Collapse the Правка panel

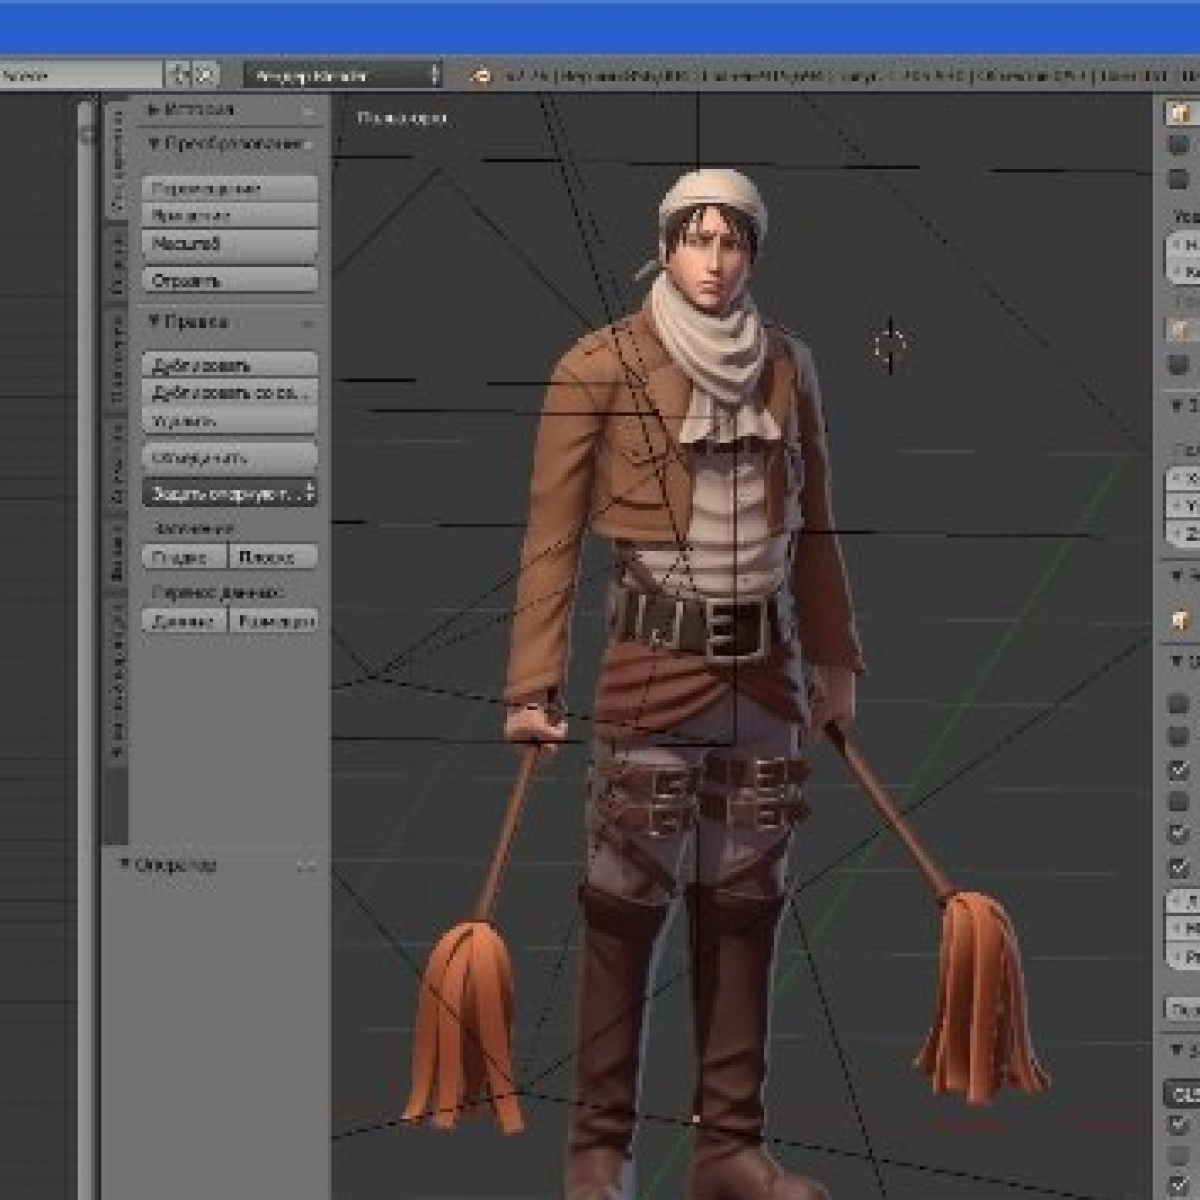click(x=154, y=321)
